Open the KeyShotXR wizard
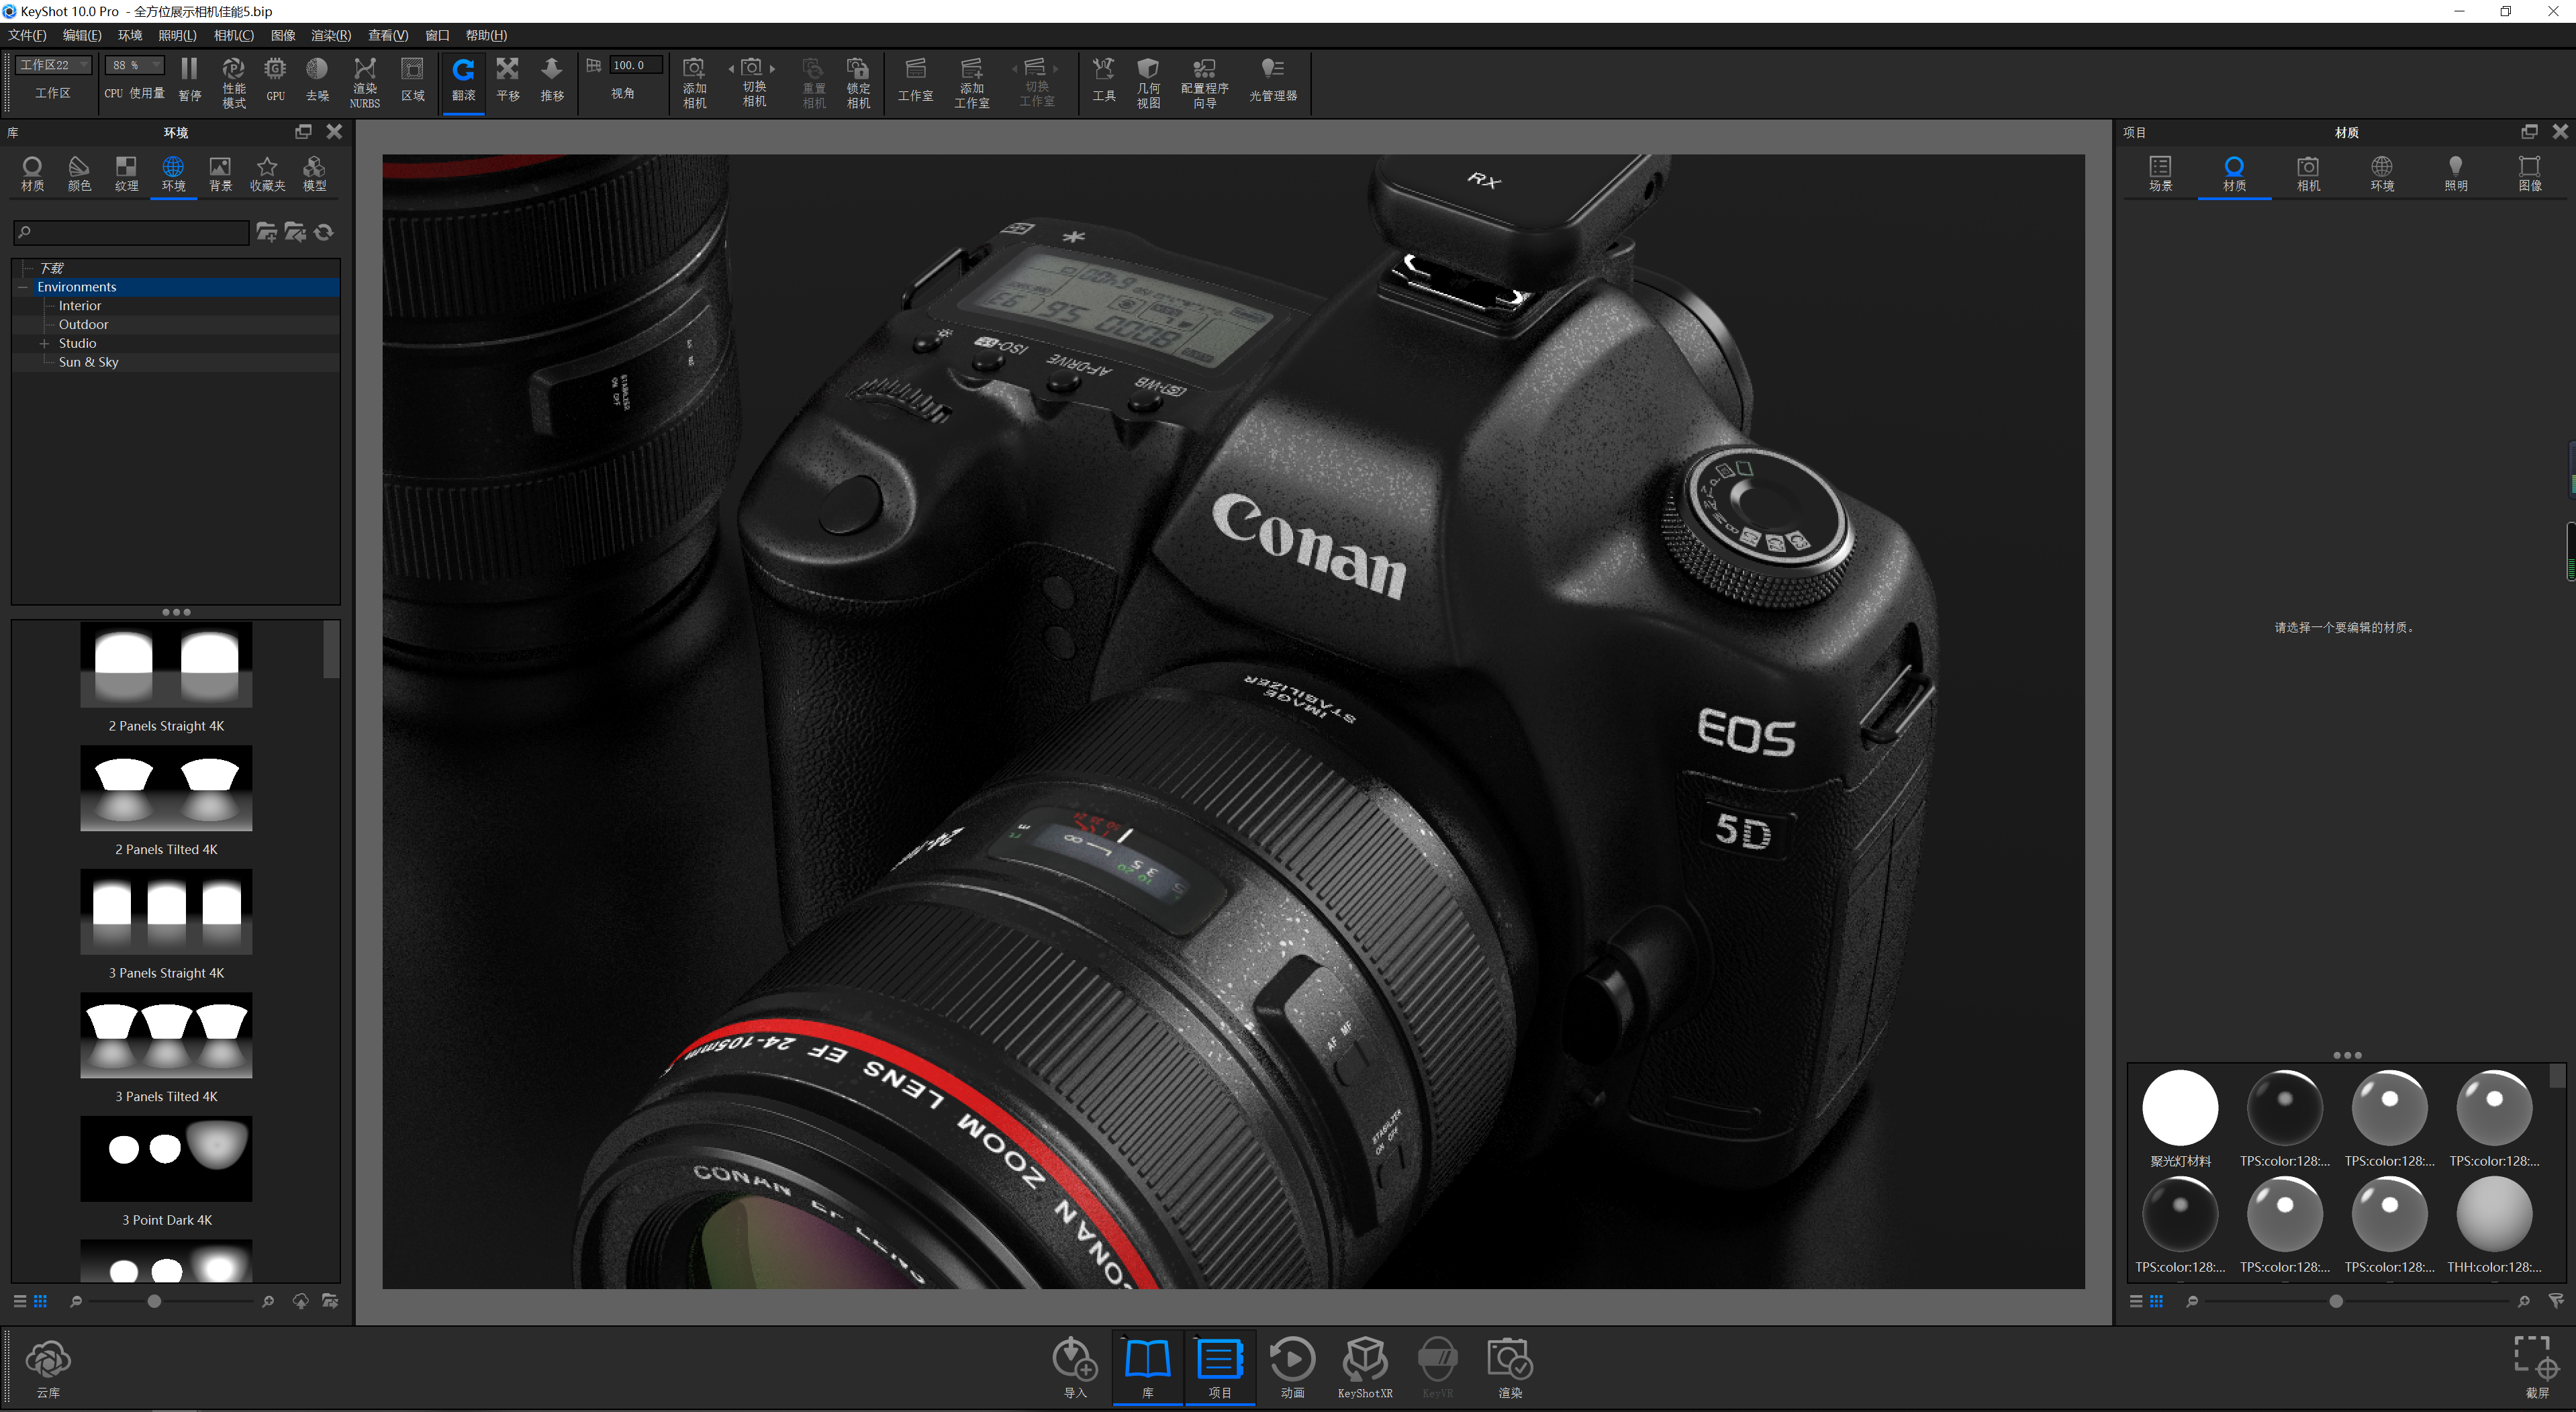 point(1364,1367)
